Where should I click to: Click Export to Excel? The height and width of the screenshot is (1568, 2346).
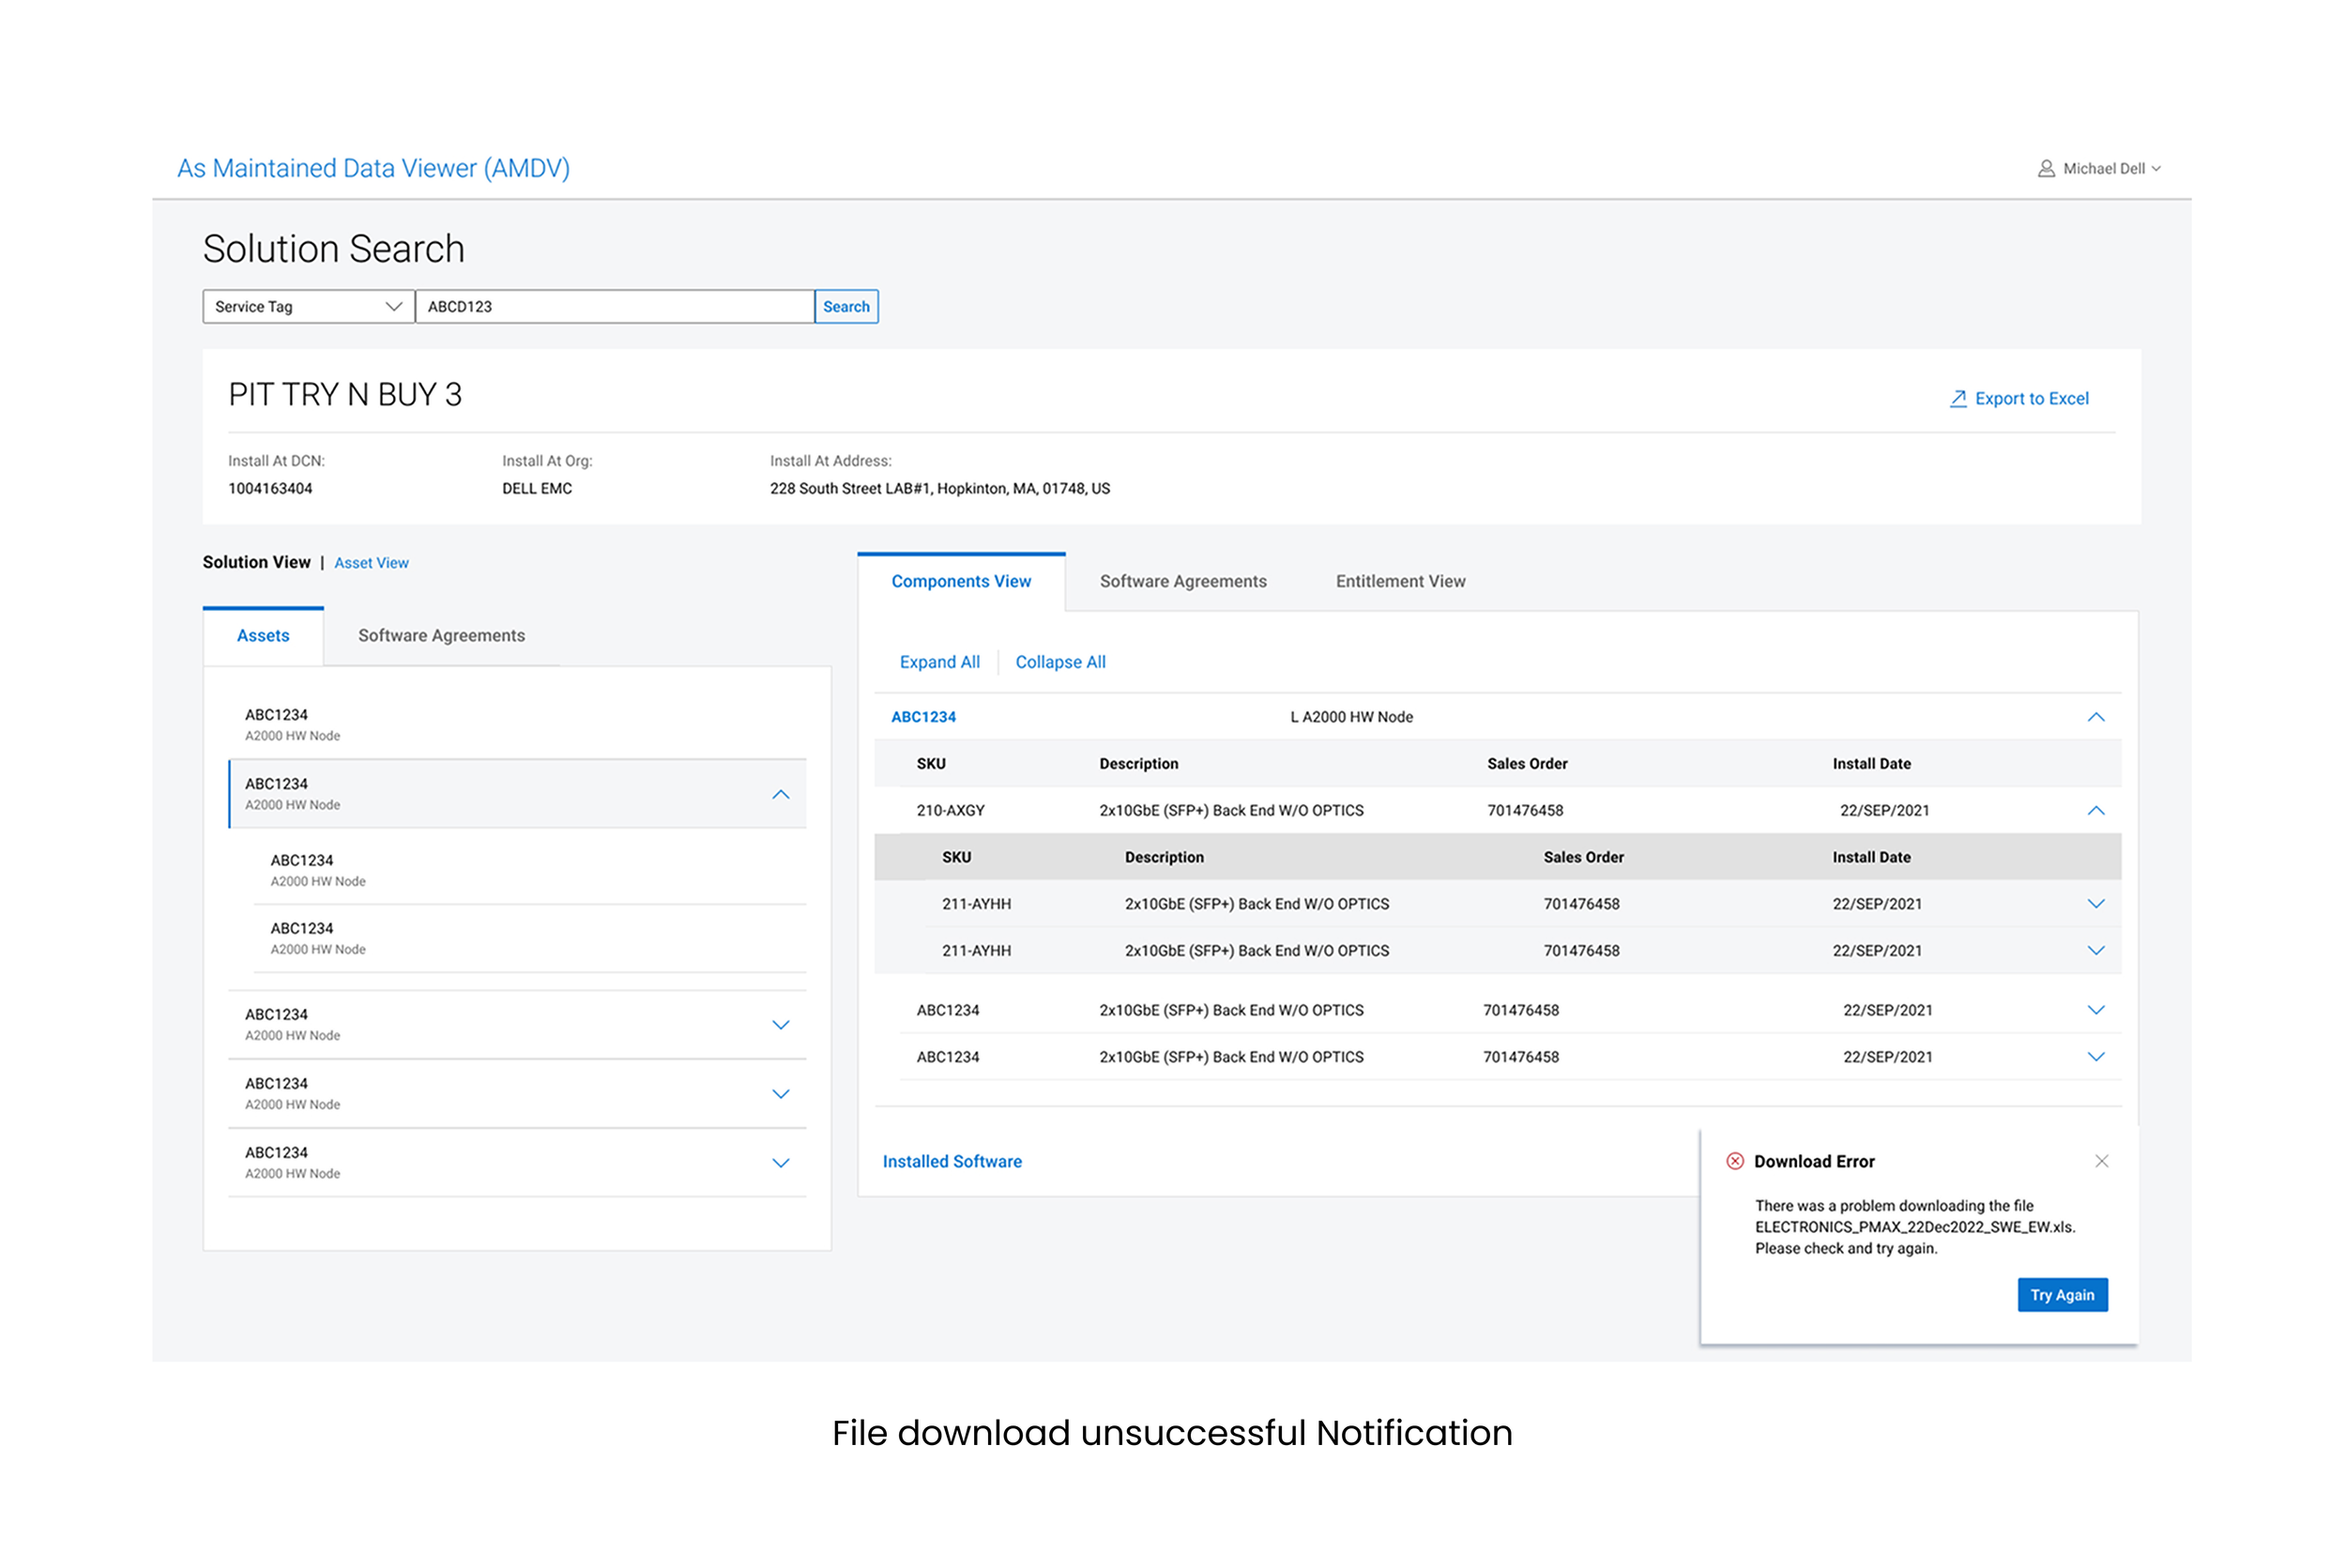tap(2019, 398)
